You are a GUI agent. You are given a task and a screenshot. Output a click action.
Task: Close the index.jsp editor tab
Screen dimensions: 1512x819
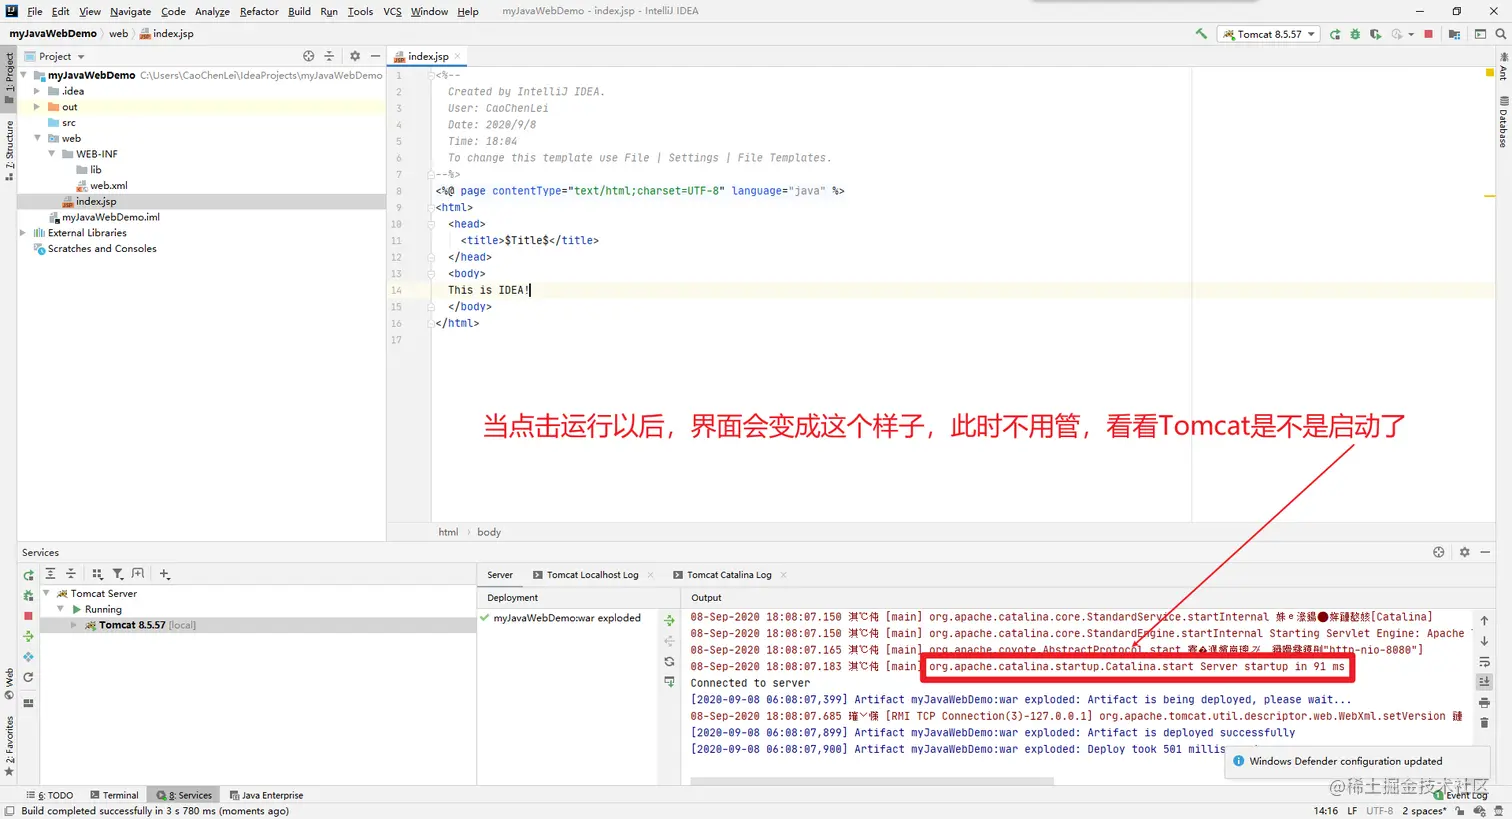[458, 56]
